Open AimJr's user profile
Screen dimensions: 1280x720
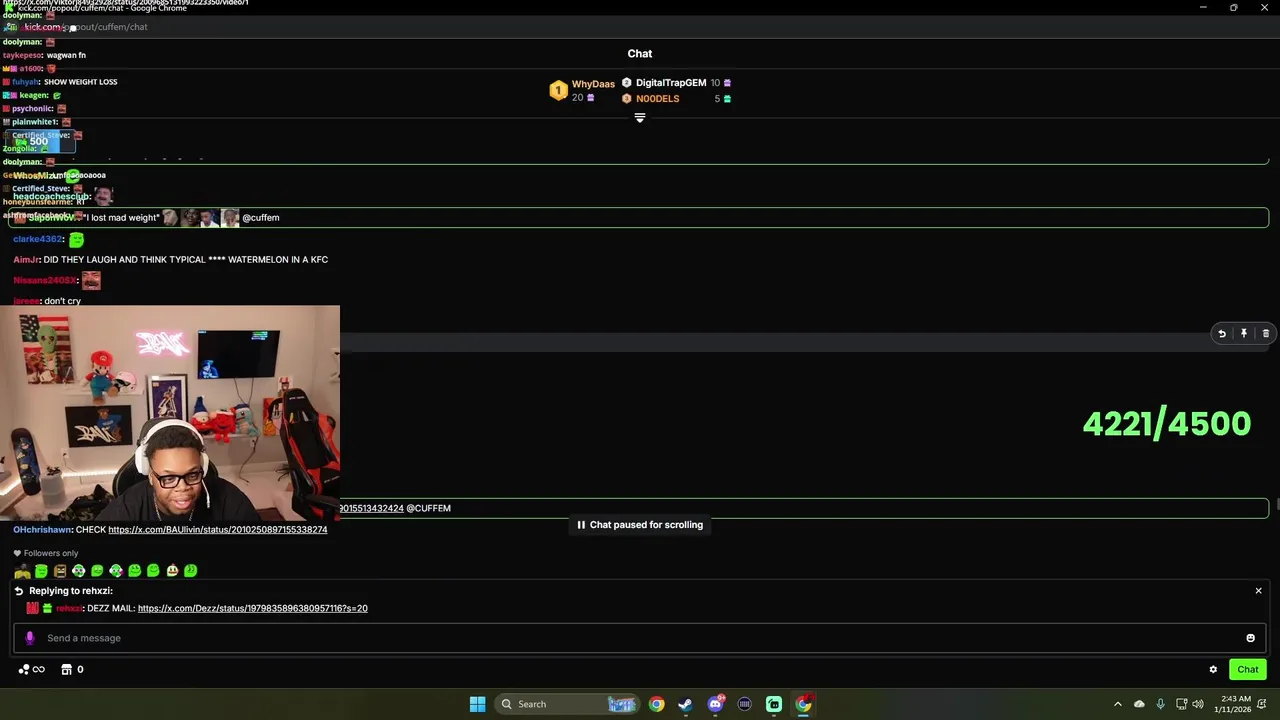pyautogui.click(x=26, y=260)
